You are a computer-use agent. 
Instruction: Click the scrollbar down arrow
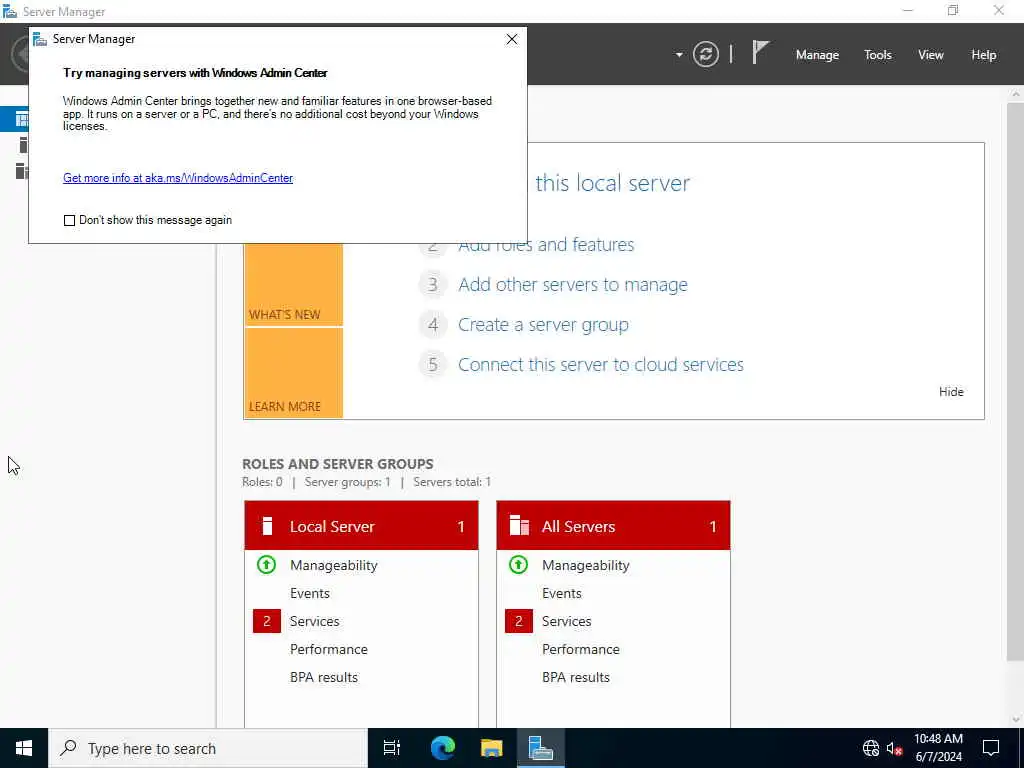coord(1016,720)
